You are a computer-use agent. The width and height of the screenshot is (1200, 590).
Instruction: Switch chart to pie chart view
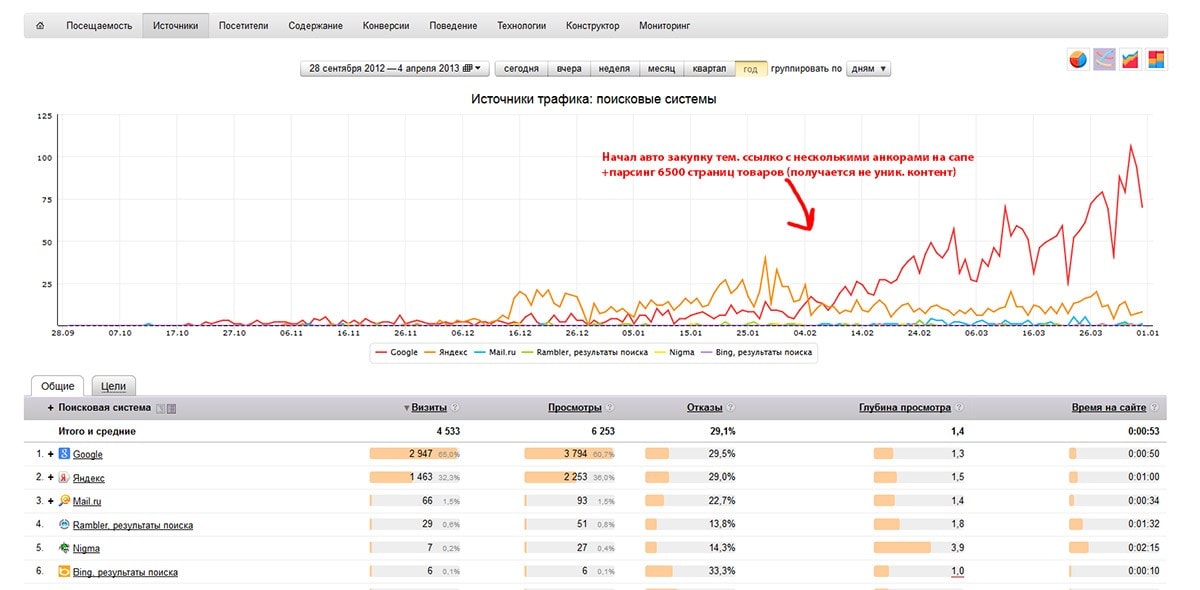point(1078,60)
